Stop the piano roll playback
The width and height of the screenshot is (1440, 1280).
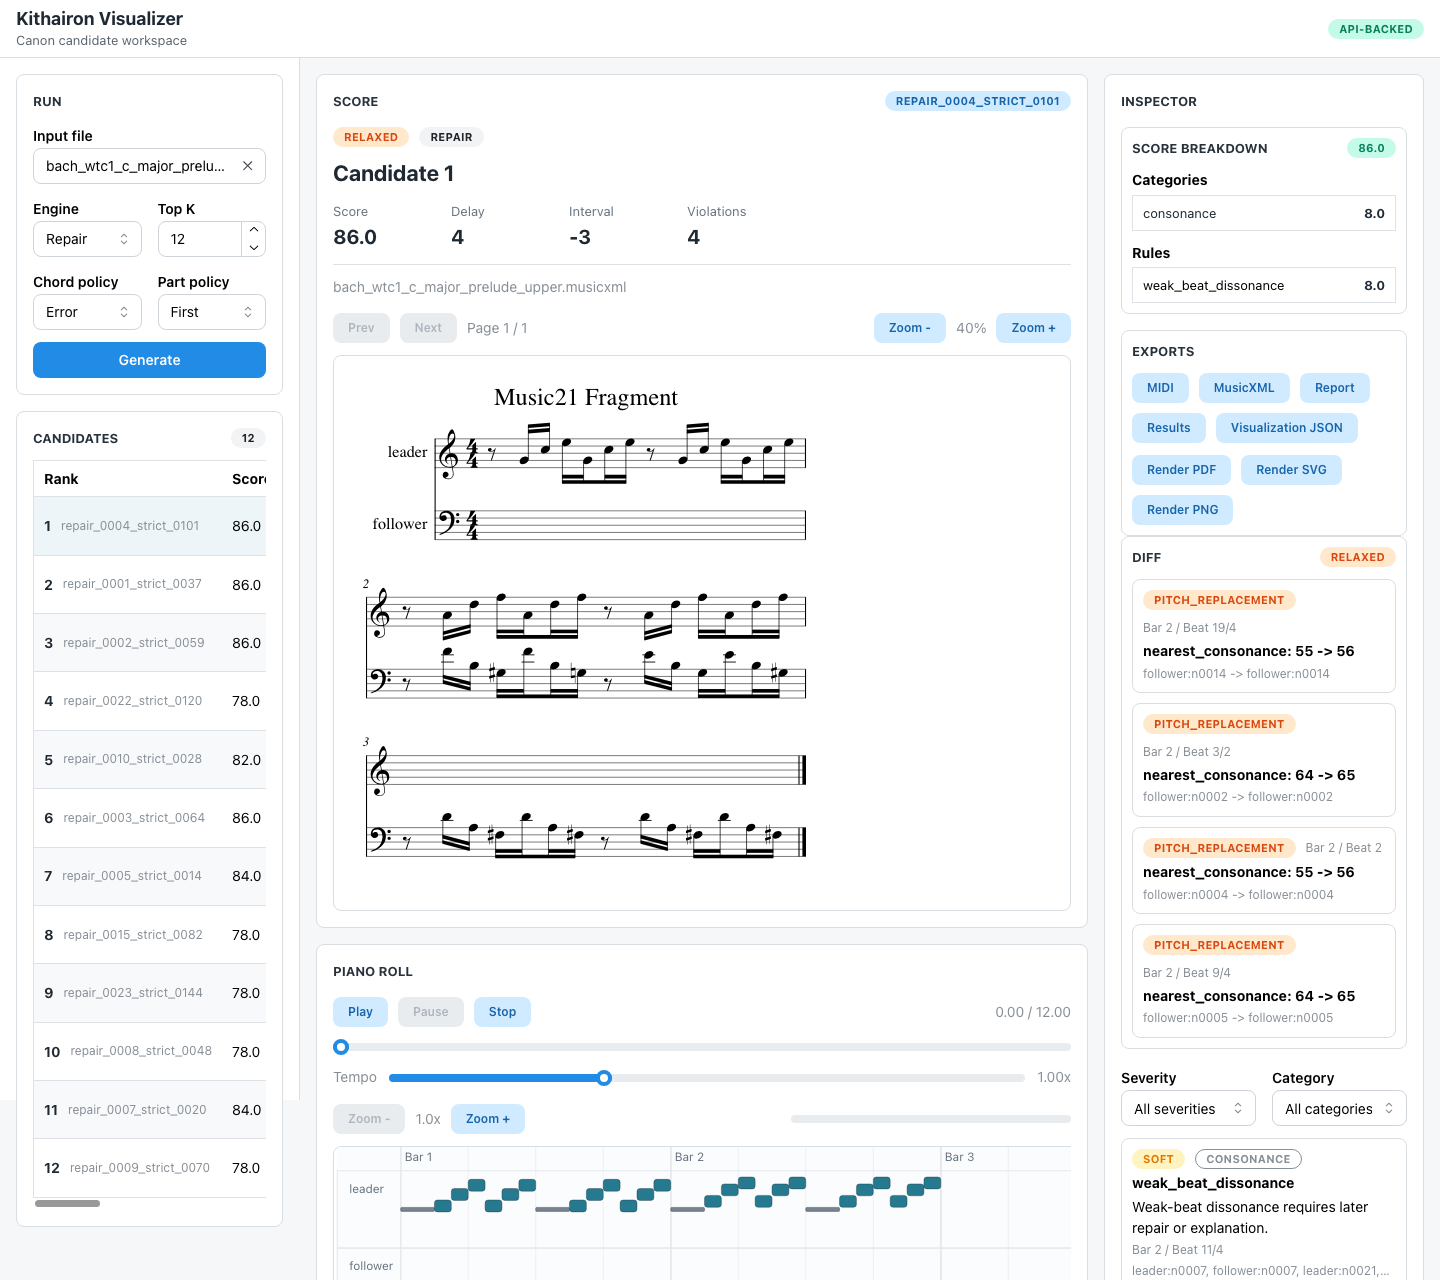coord(502,1012)
